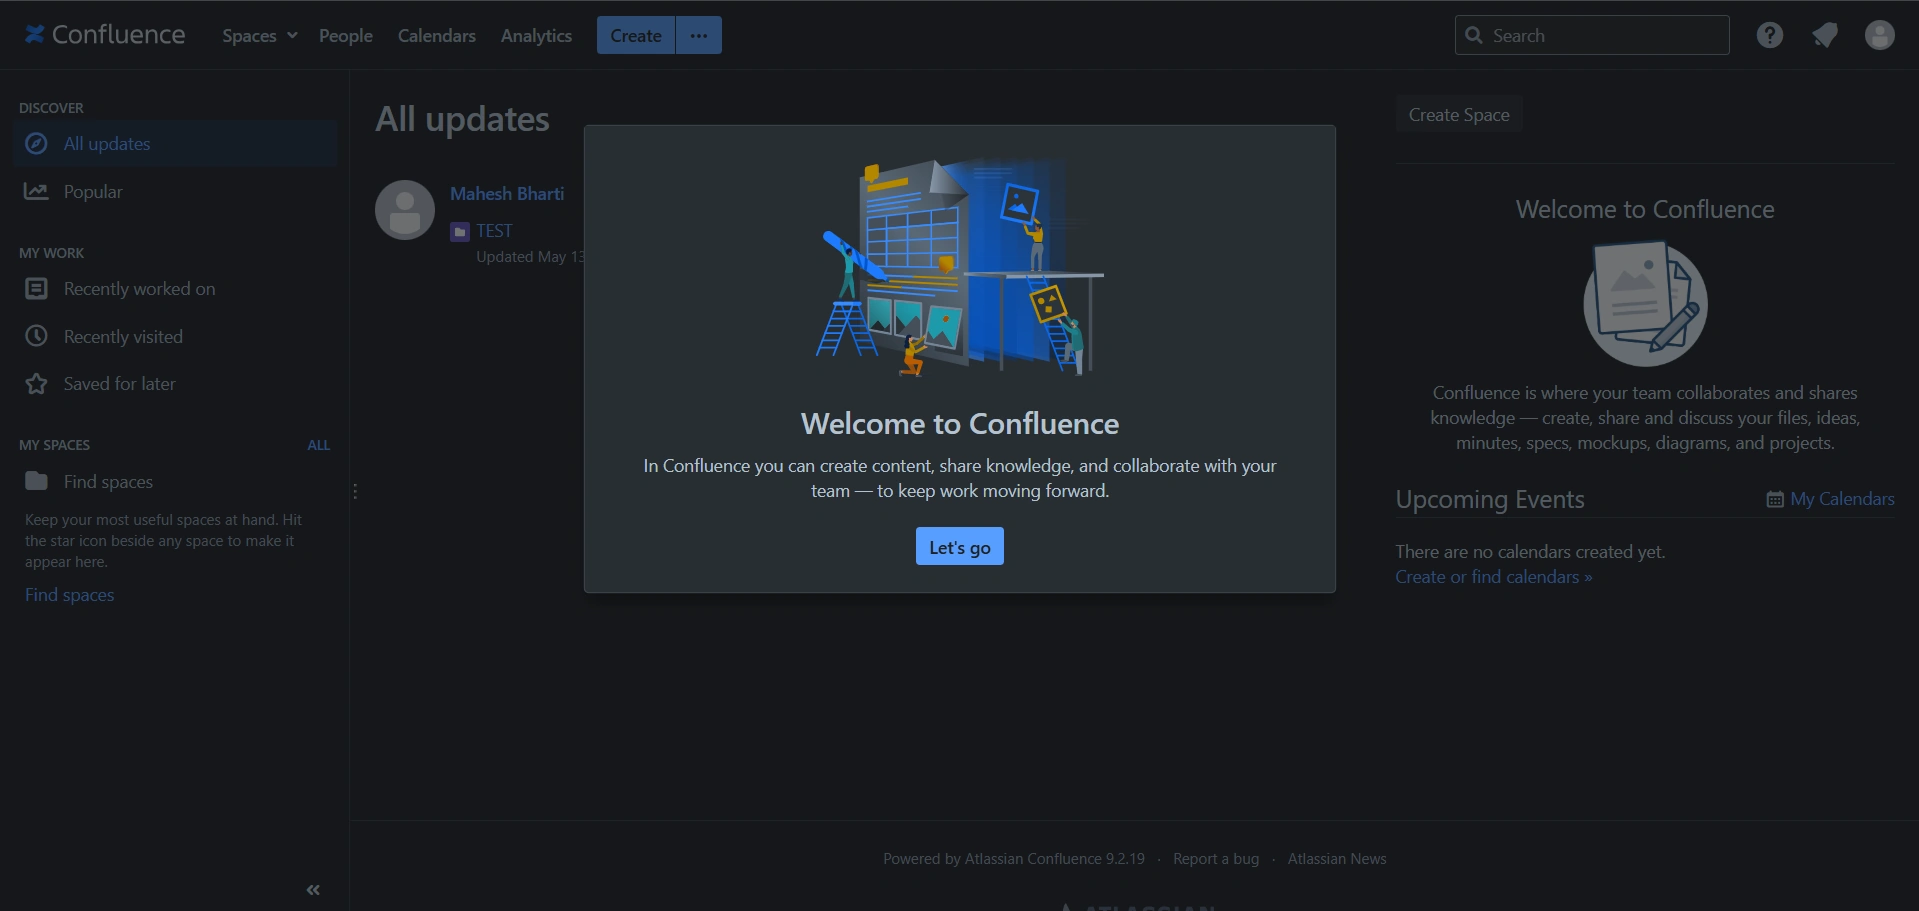Click the Create button
Viewport: 1919px width, 911px height.
636,35
